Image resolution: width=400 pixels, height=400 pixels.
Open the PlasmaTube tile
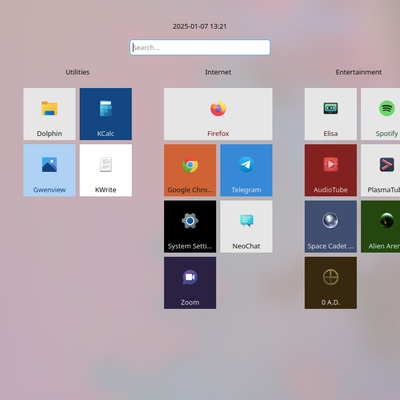point(381,170)
